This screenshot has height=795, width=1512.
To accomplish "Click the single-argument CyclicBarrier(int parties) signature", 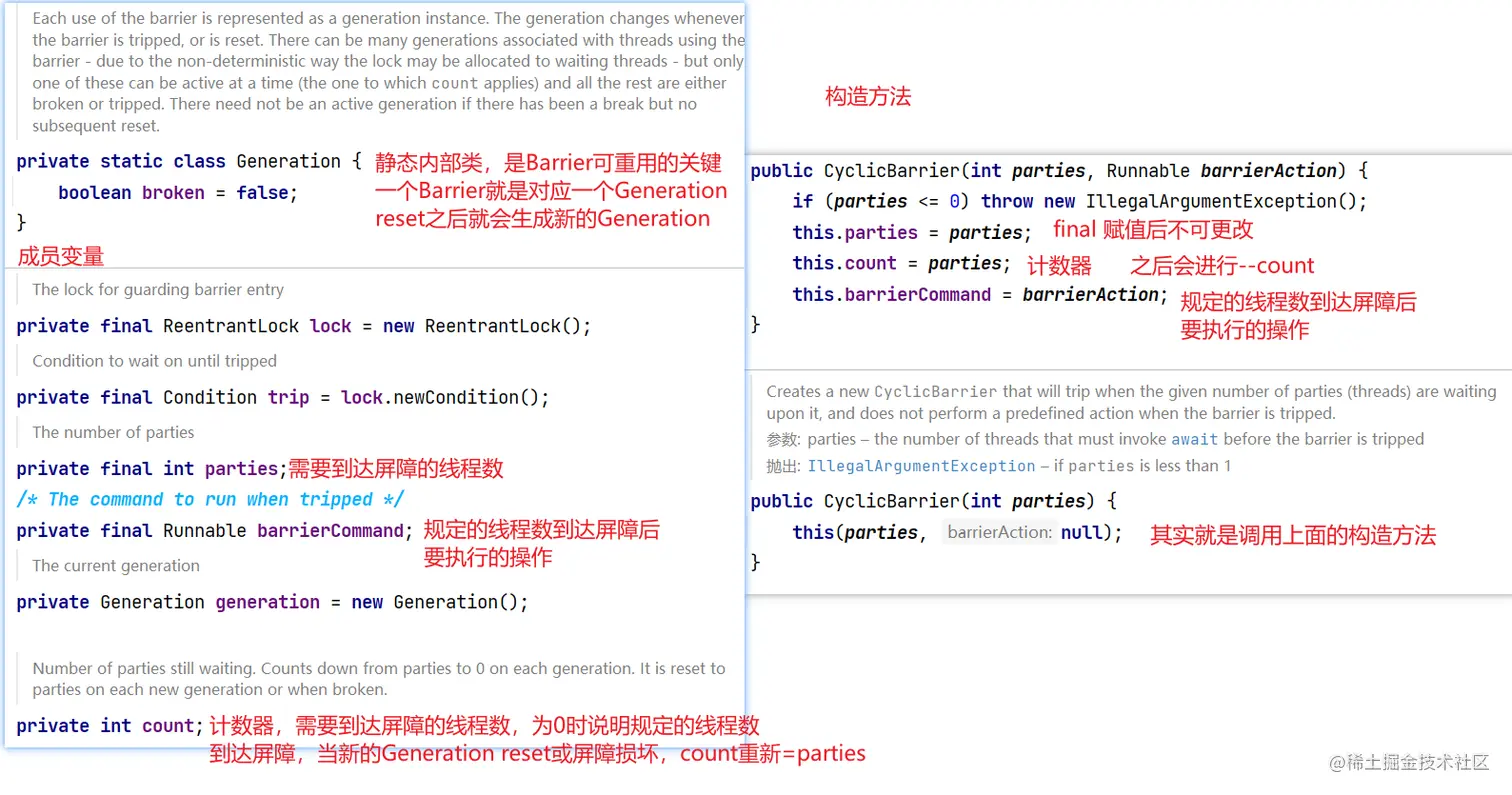I will (933, 501).
